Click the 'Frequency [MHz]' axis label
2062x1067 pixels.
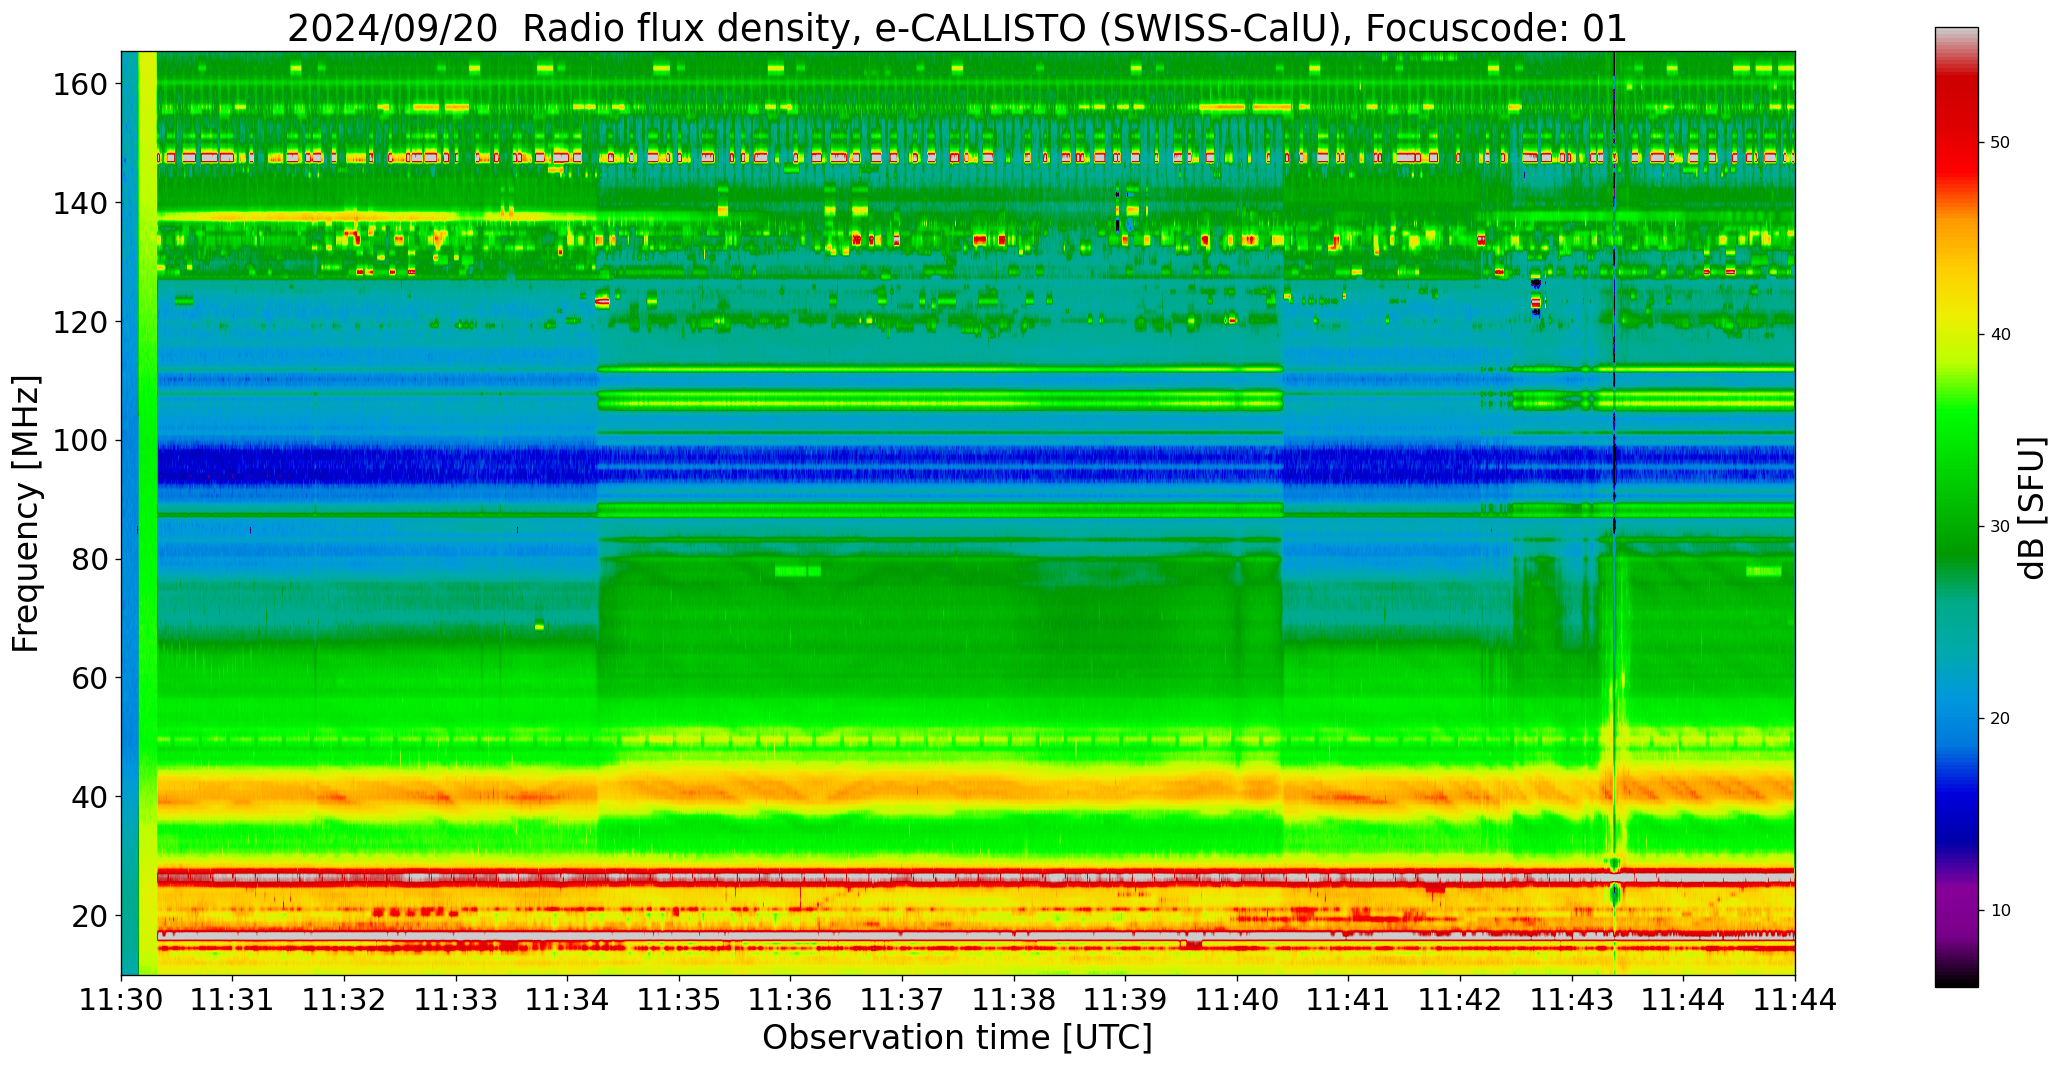click(x=27, y=513)
